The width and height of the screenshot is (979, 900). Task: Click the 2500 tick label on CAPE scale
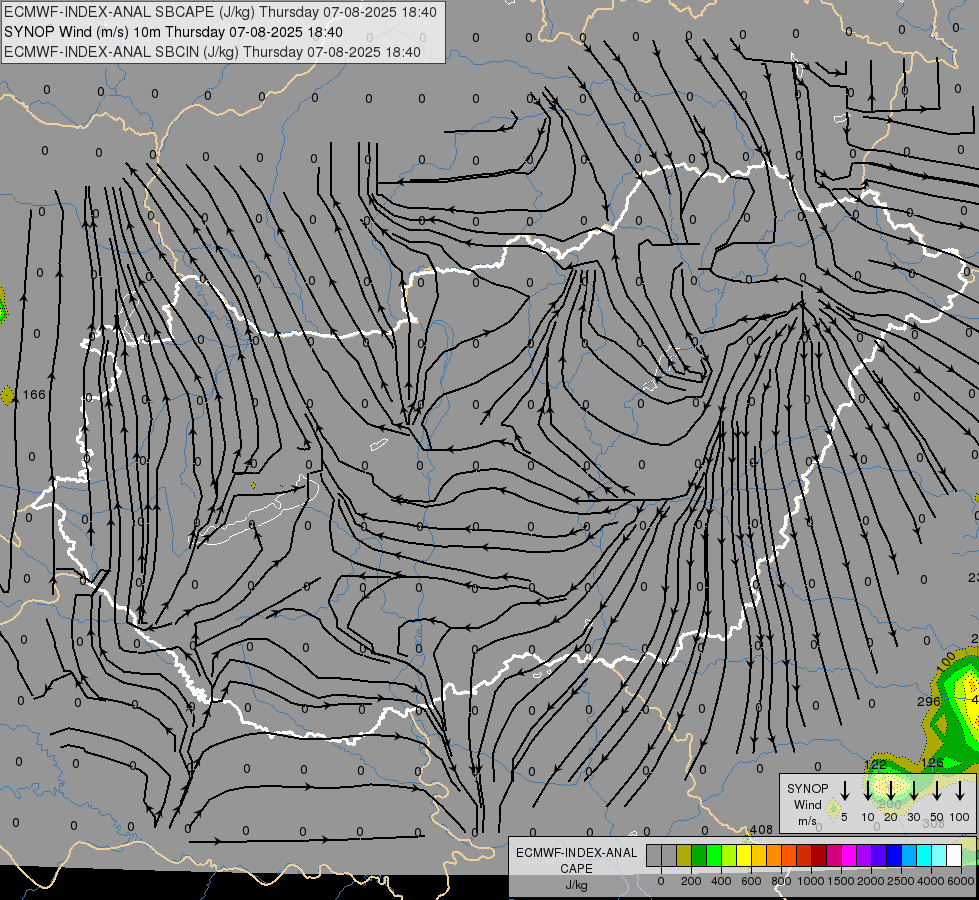(901, 881)
